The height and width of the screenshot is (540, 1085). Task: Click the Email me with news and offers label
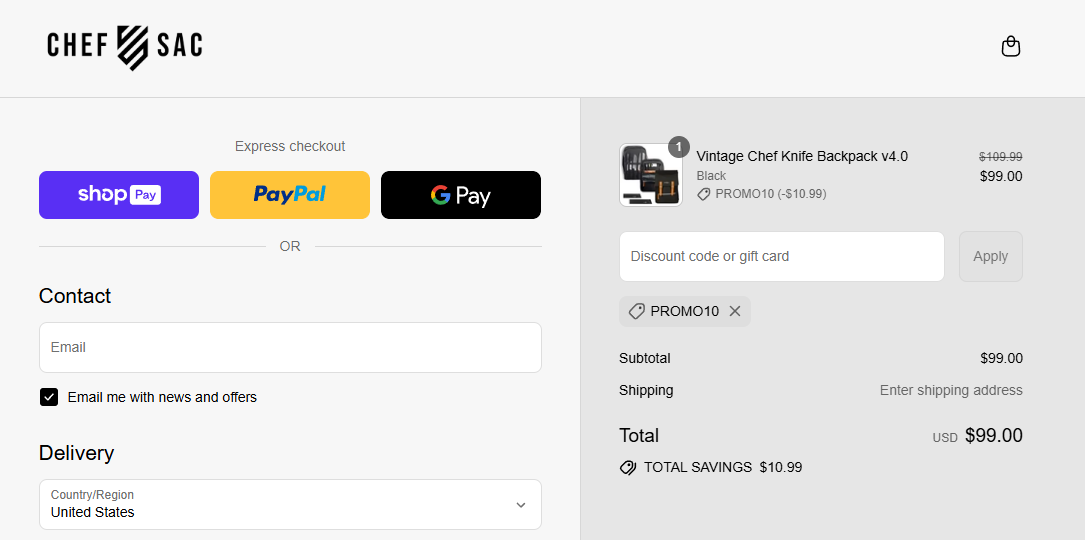coord(162,397)
